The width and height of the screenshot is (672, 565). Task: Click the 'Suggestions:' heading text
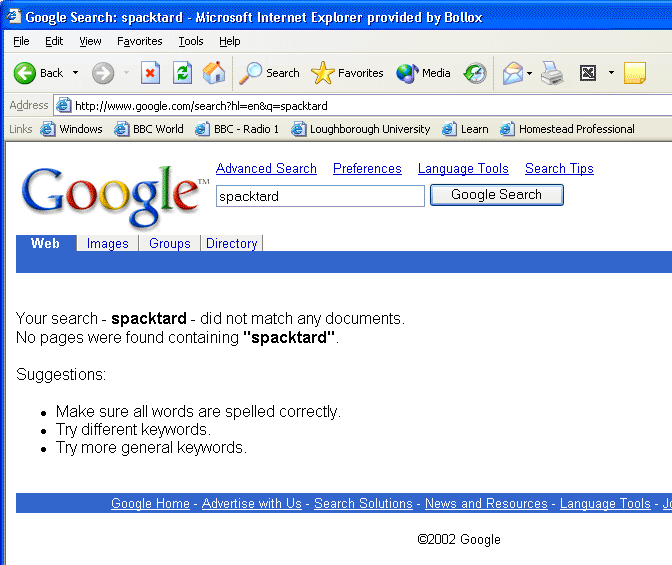(61, 375)
